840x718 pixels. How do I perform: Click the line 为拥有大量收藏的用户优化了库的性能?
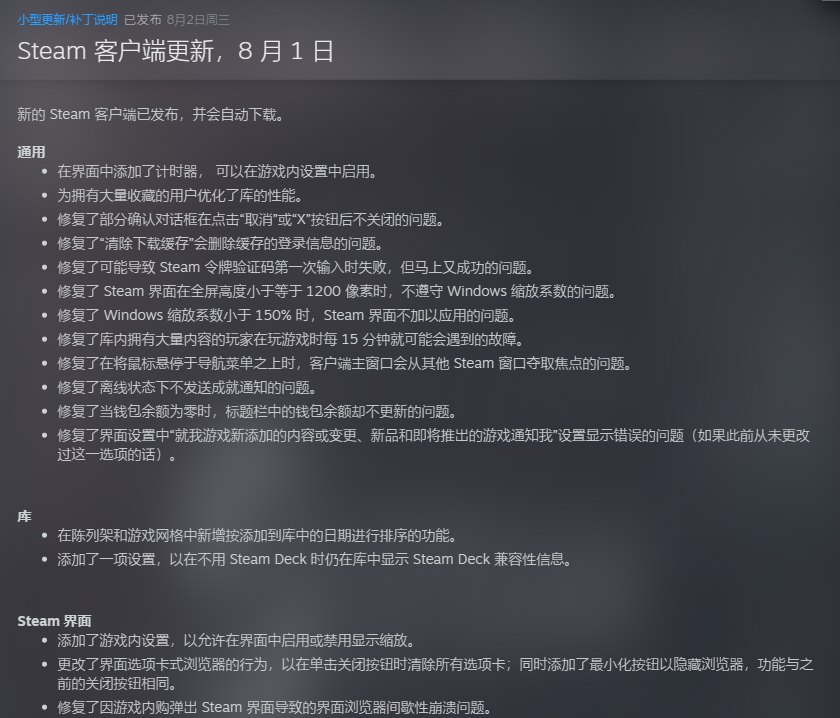181,196
